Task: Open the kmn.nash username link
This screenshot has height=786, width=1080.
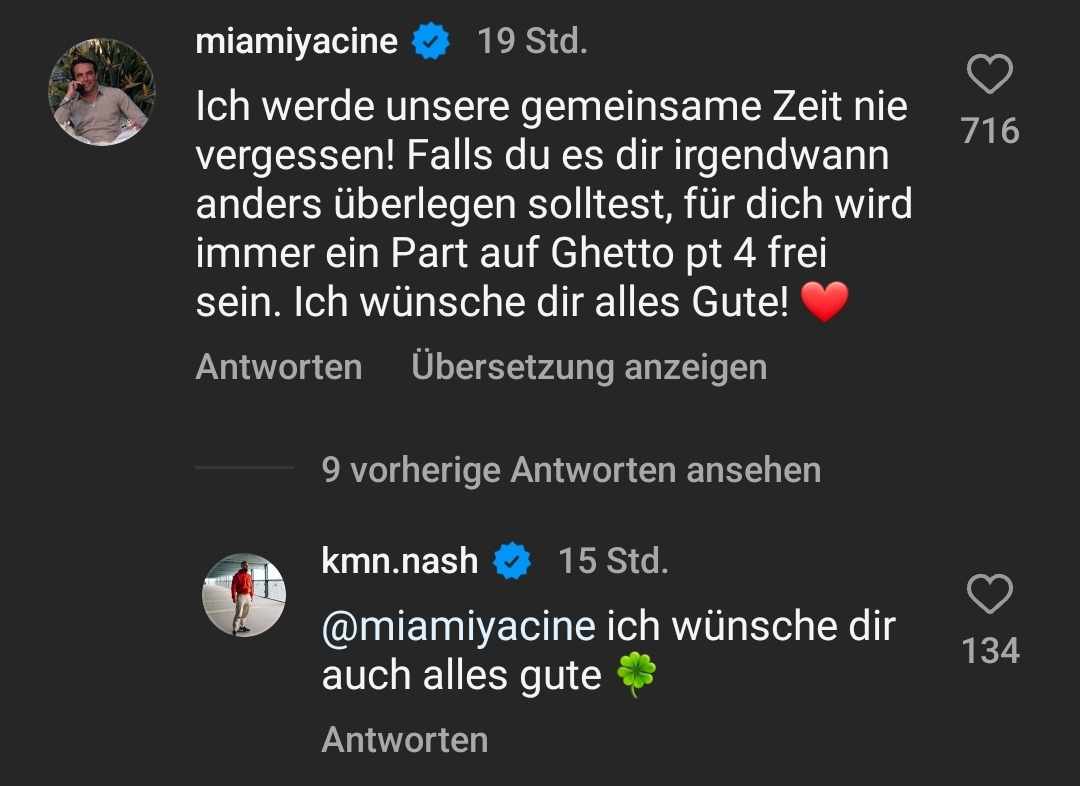Action: click(x=399, y=562)
